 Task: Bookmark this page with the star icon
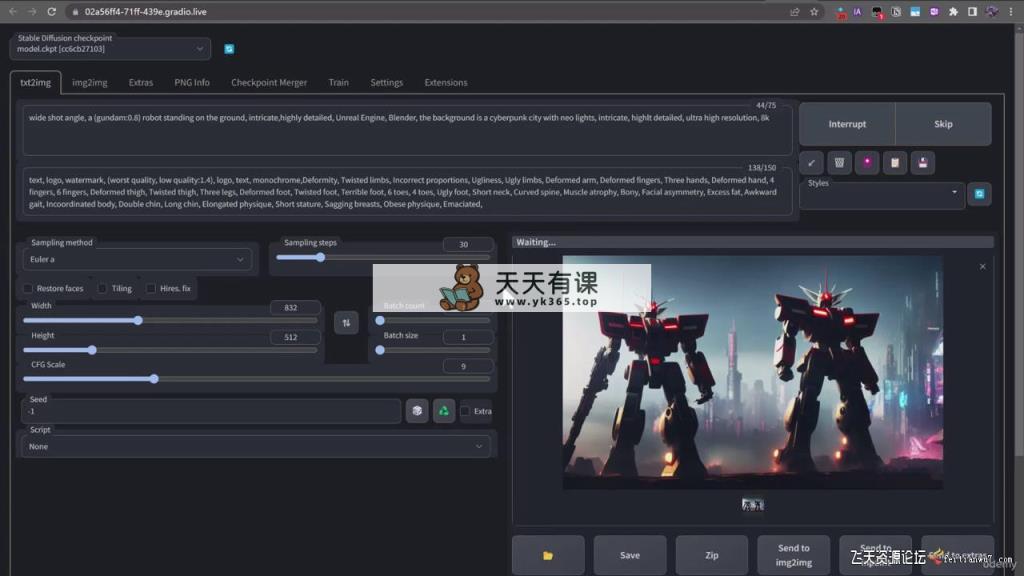pos(814,12)
